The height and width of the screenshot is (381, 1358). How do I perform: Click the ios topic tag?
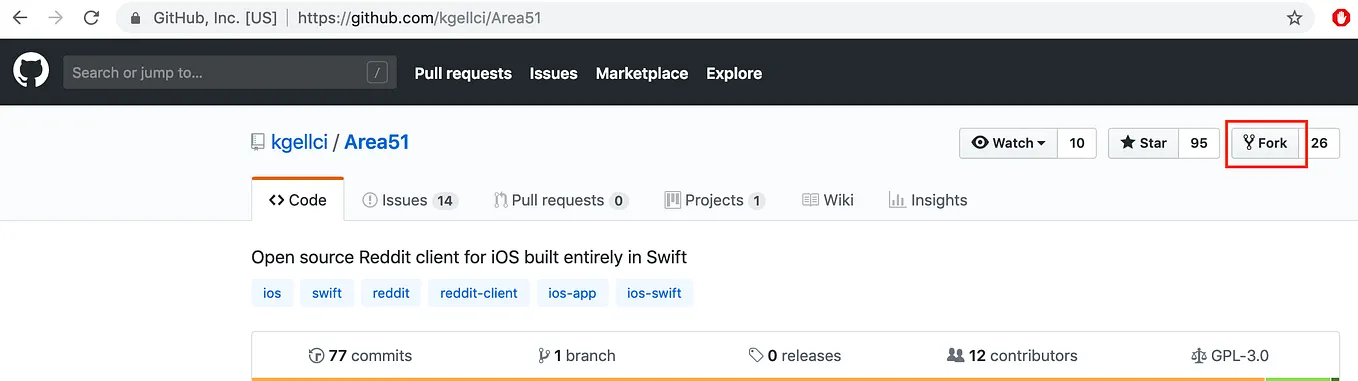pos(272,293)
